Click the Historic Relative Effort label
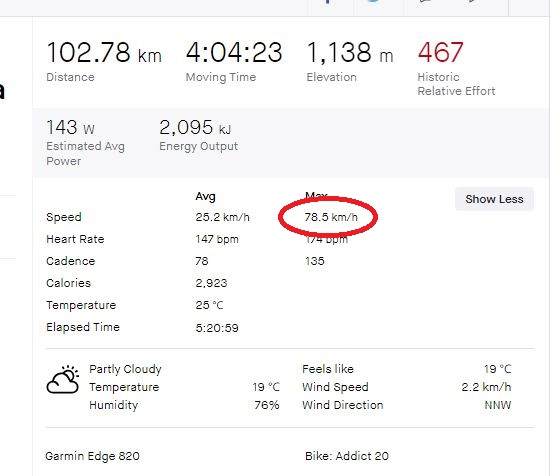This screenshot has height=476, width=560. [x=456, y=84]
